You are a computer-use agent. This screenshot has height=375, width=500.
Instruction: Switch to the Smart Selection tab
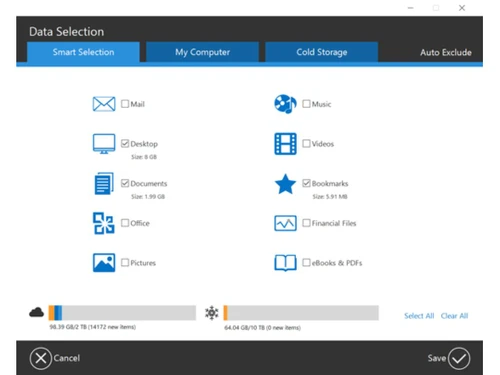click(x=83, y=52)
